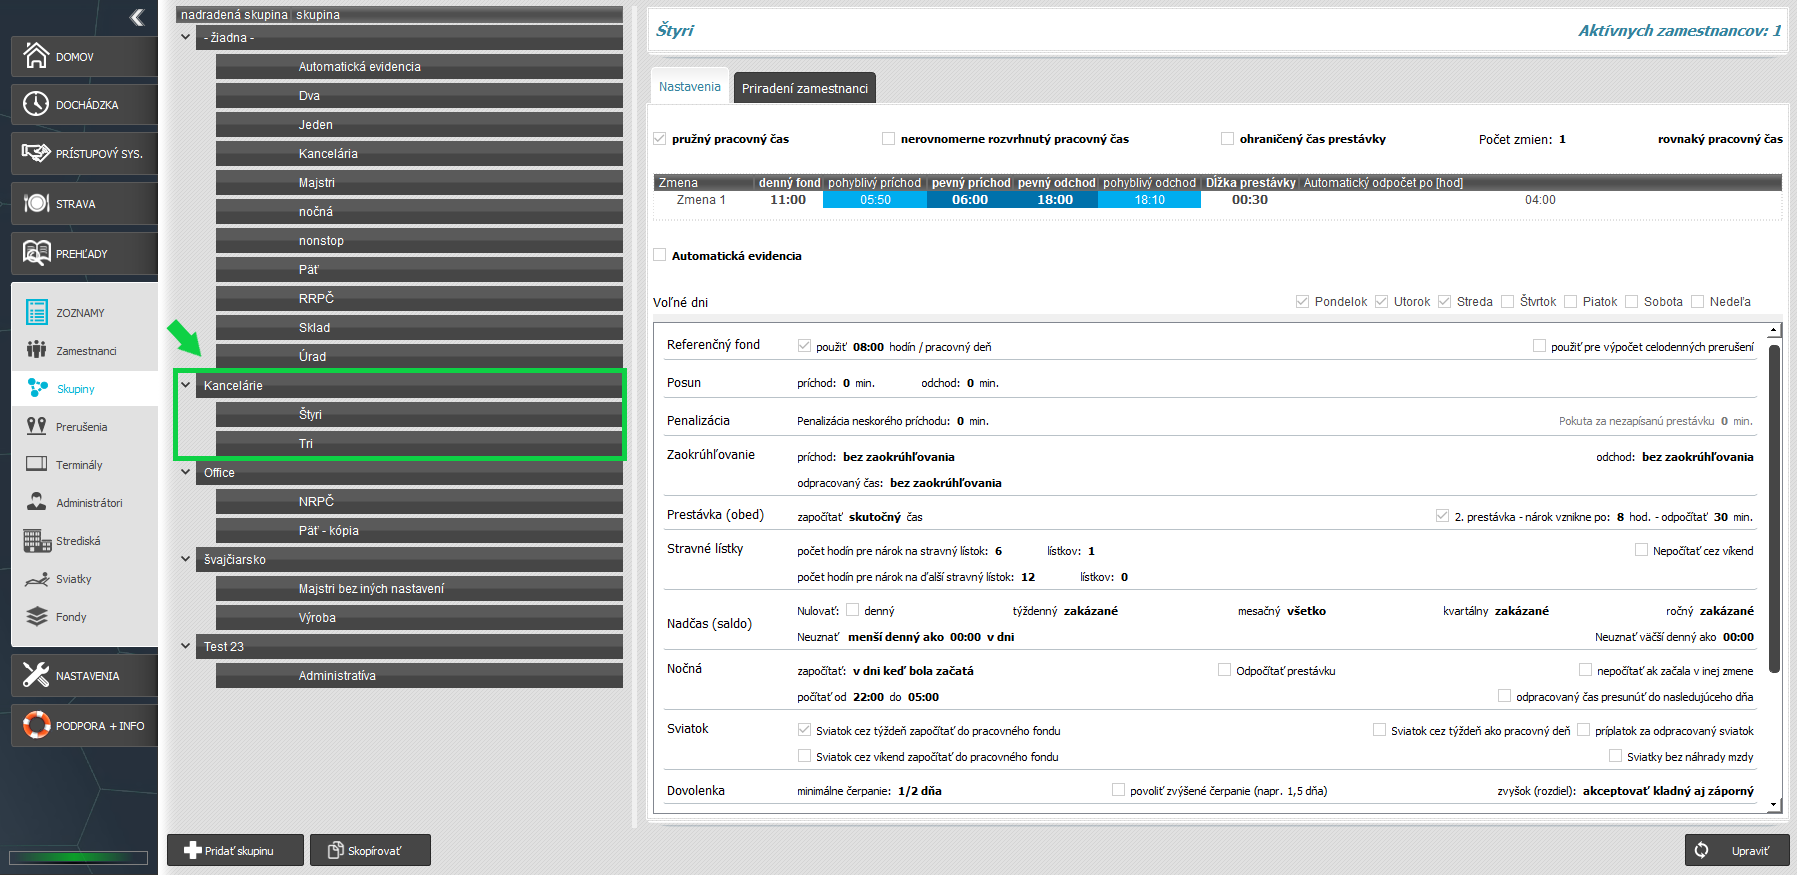Select the Skupiny group icon
The image size is (1797, 875).
[38, 388]
